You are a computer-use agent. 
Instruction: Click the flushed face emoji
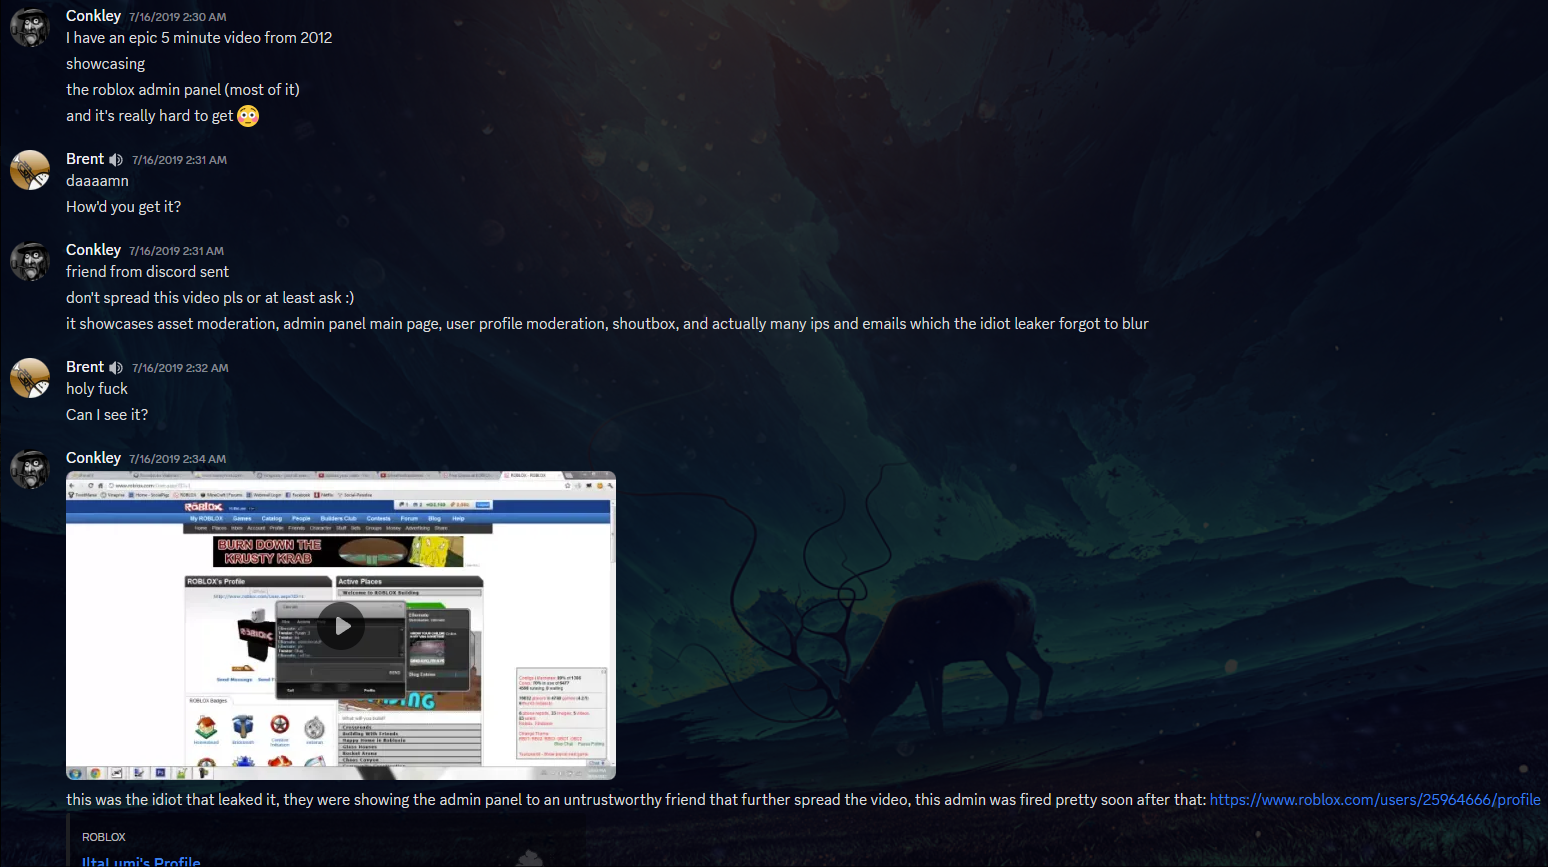click(248, 116)
